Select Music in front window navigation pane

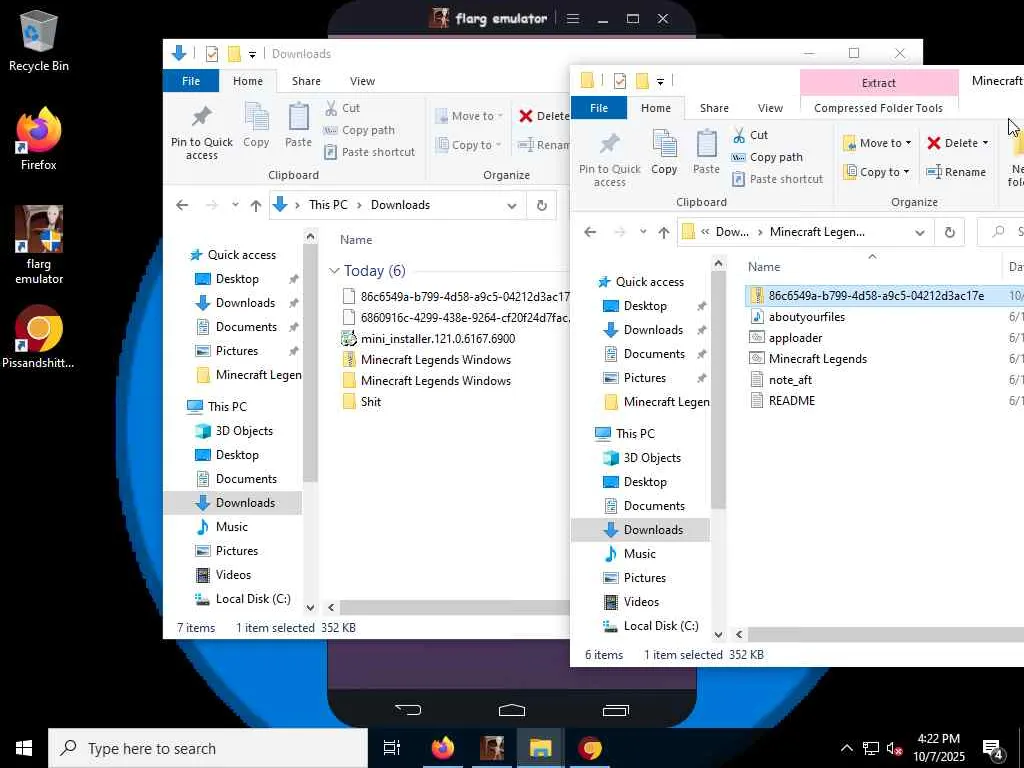[x=639, y=554]
